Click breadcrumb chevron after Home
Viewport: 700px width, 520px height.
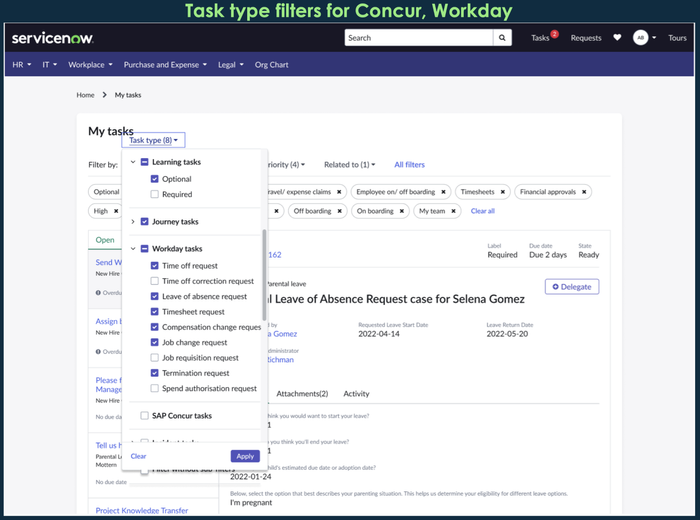pos(104,95)
